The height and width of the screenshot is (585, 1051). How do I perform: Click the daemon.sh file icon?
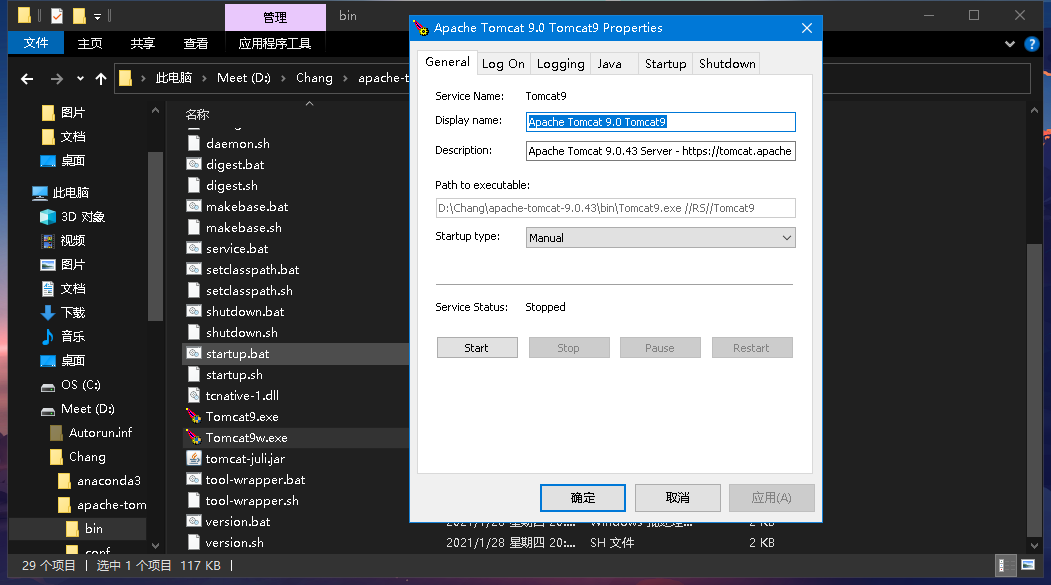(194, 143)
